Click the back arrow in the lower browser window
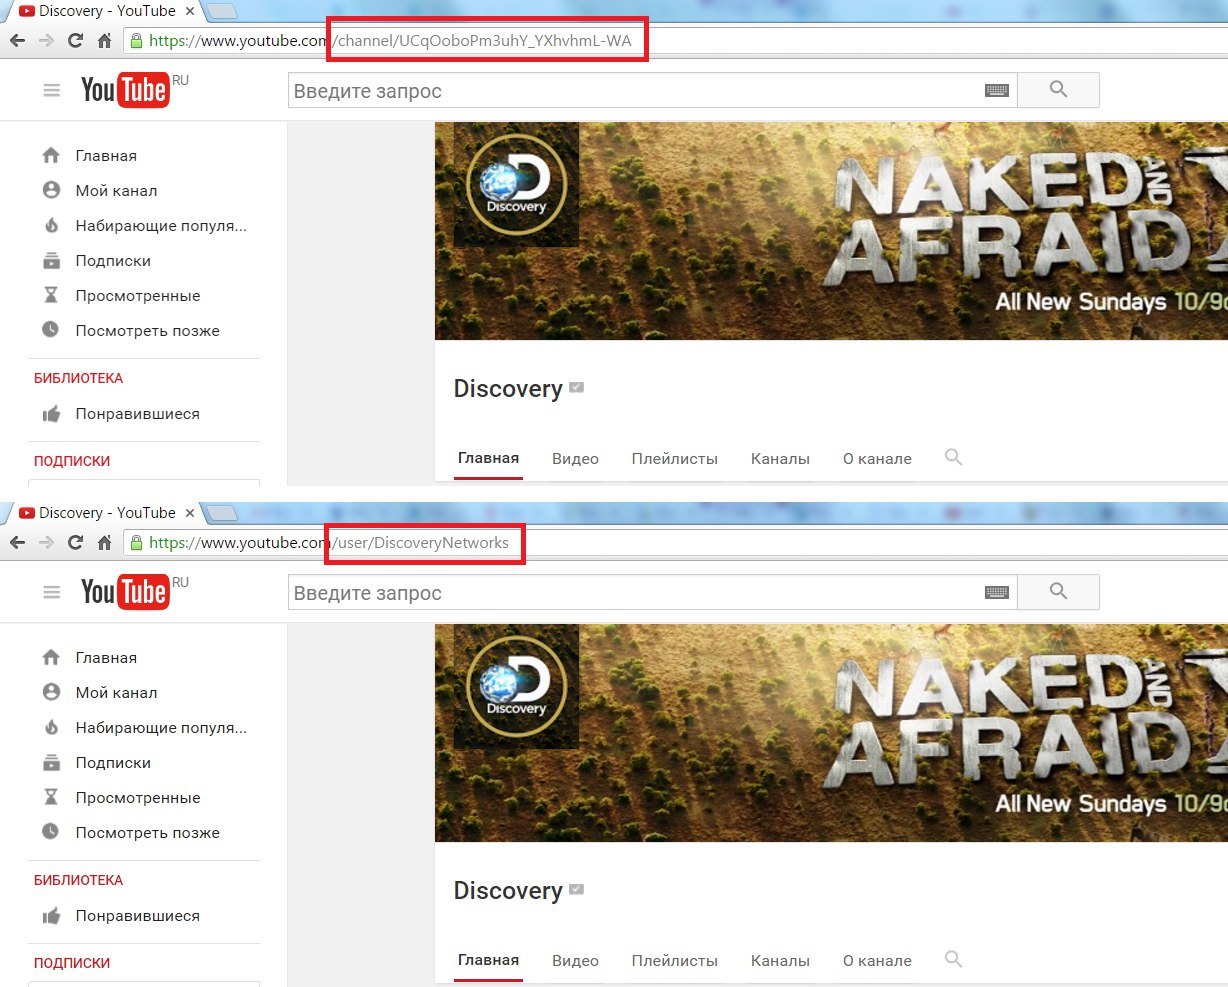The width and height of the screenshot is (1228, 987). pos(17,542)
